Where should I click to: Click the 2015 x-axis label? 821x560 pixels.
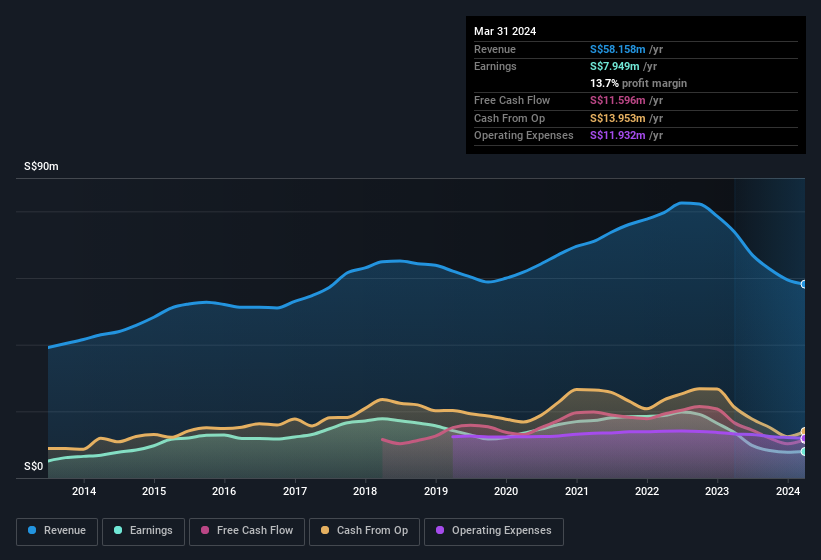[x=154, y=491]
